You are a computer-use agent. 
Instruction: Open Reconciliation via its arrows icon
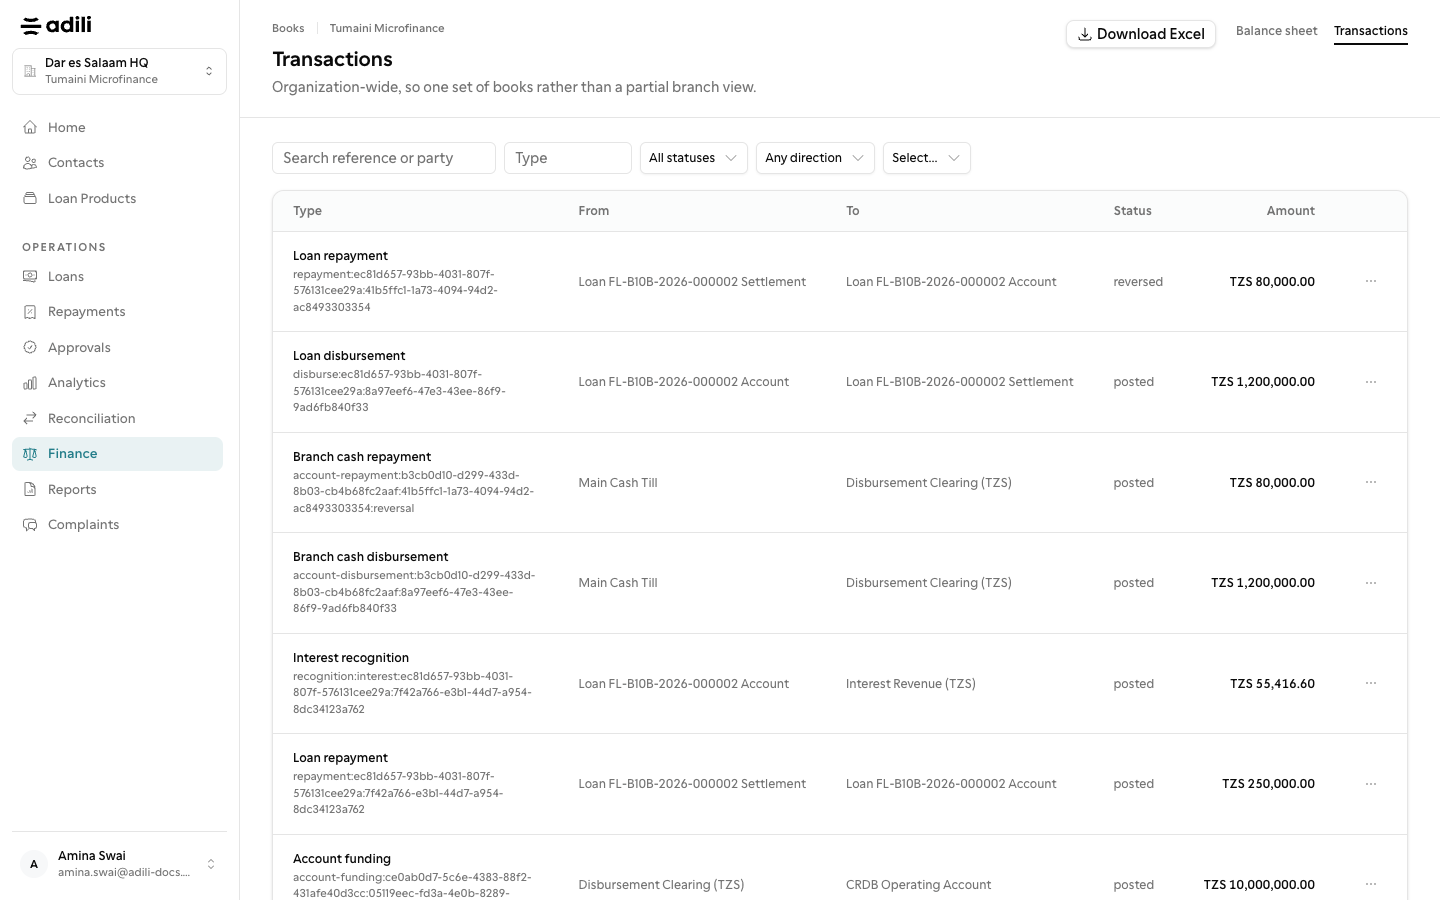tap(30, 418)
